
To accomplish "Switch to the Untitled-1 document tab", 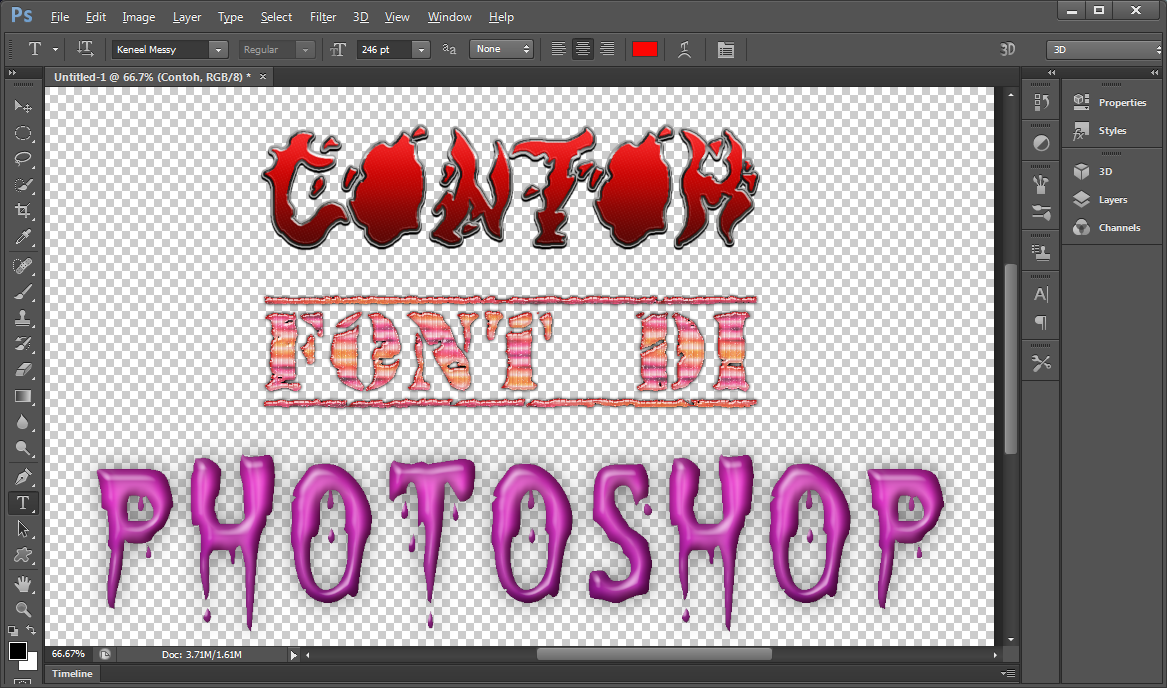I will click(x=152, y=77).
